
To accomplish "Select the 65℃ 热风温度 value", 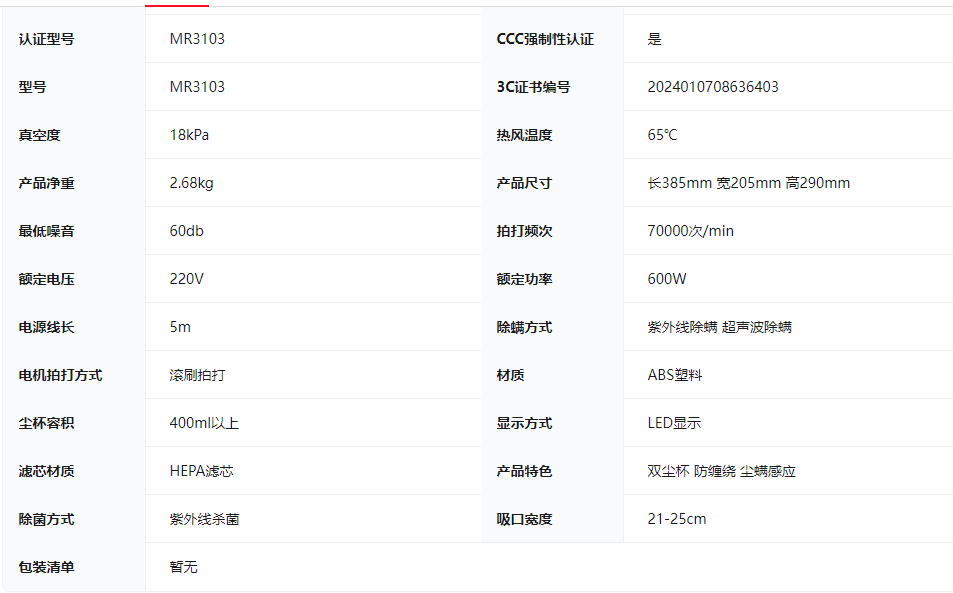I will click(x=662, y=135).
